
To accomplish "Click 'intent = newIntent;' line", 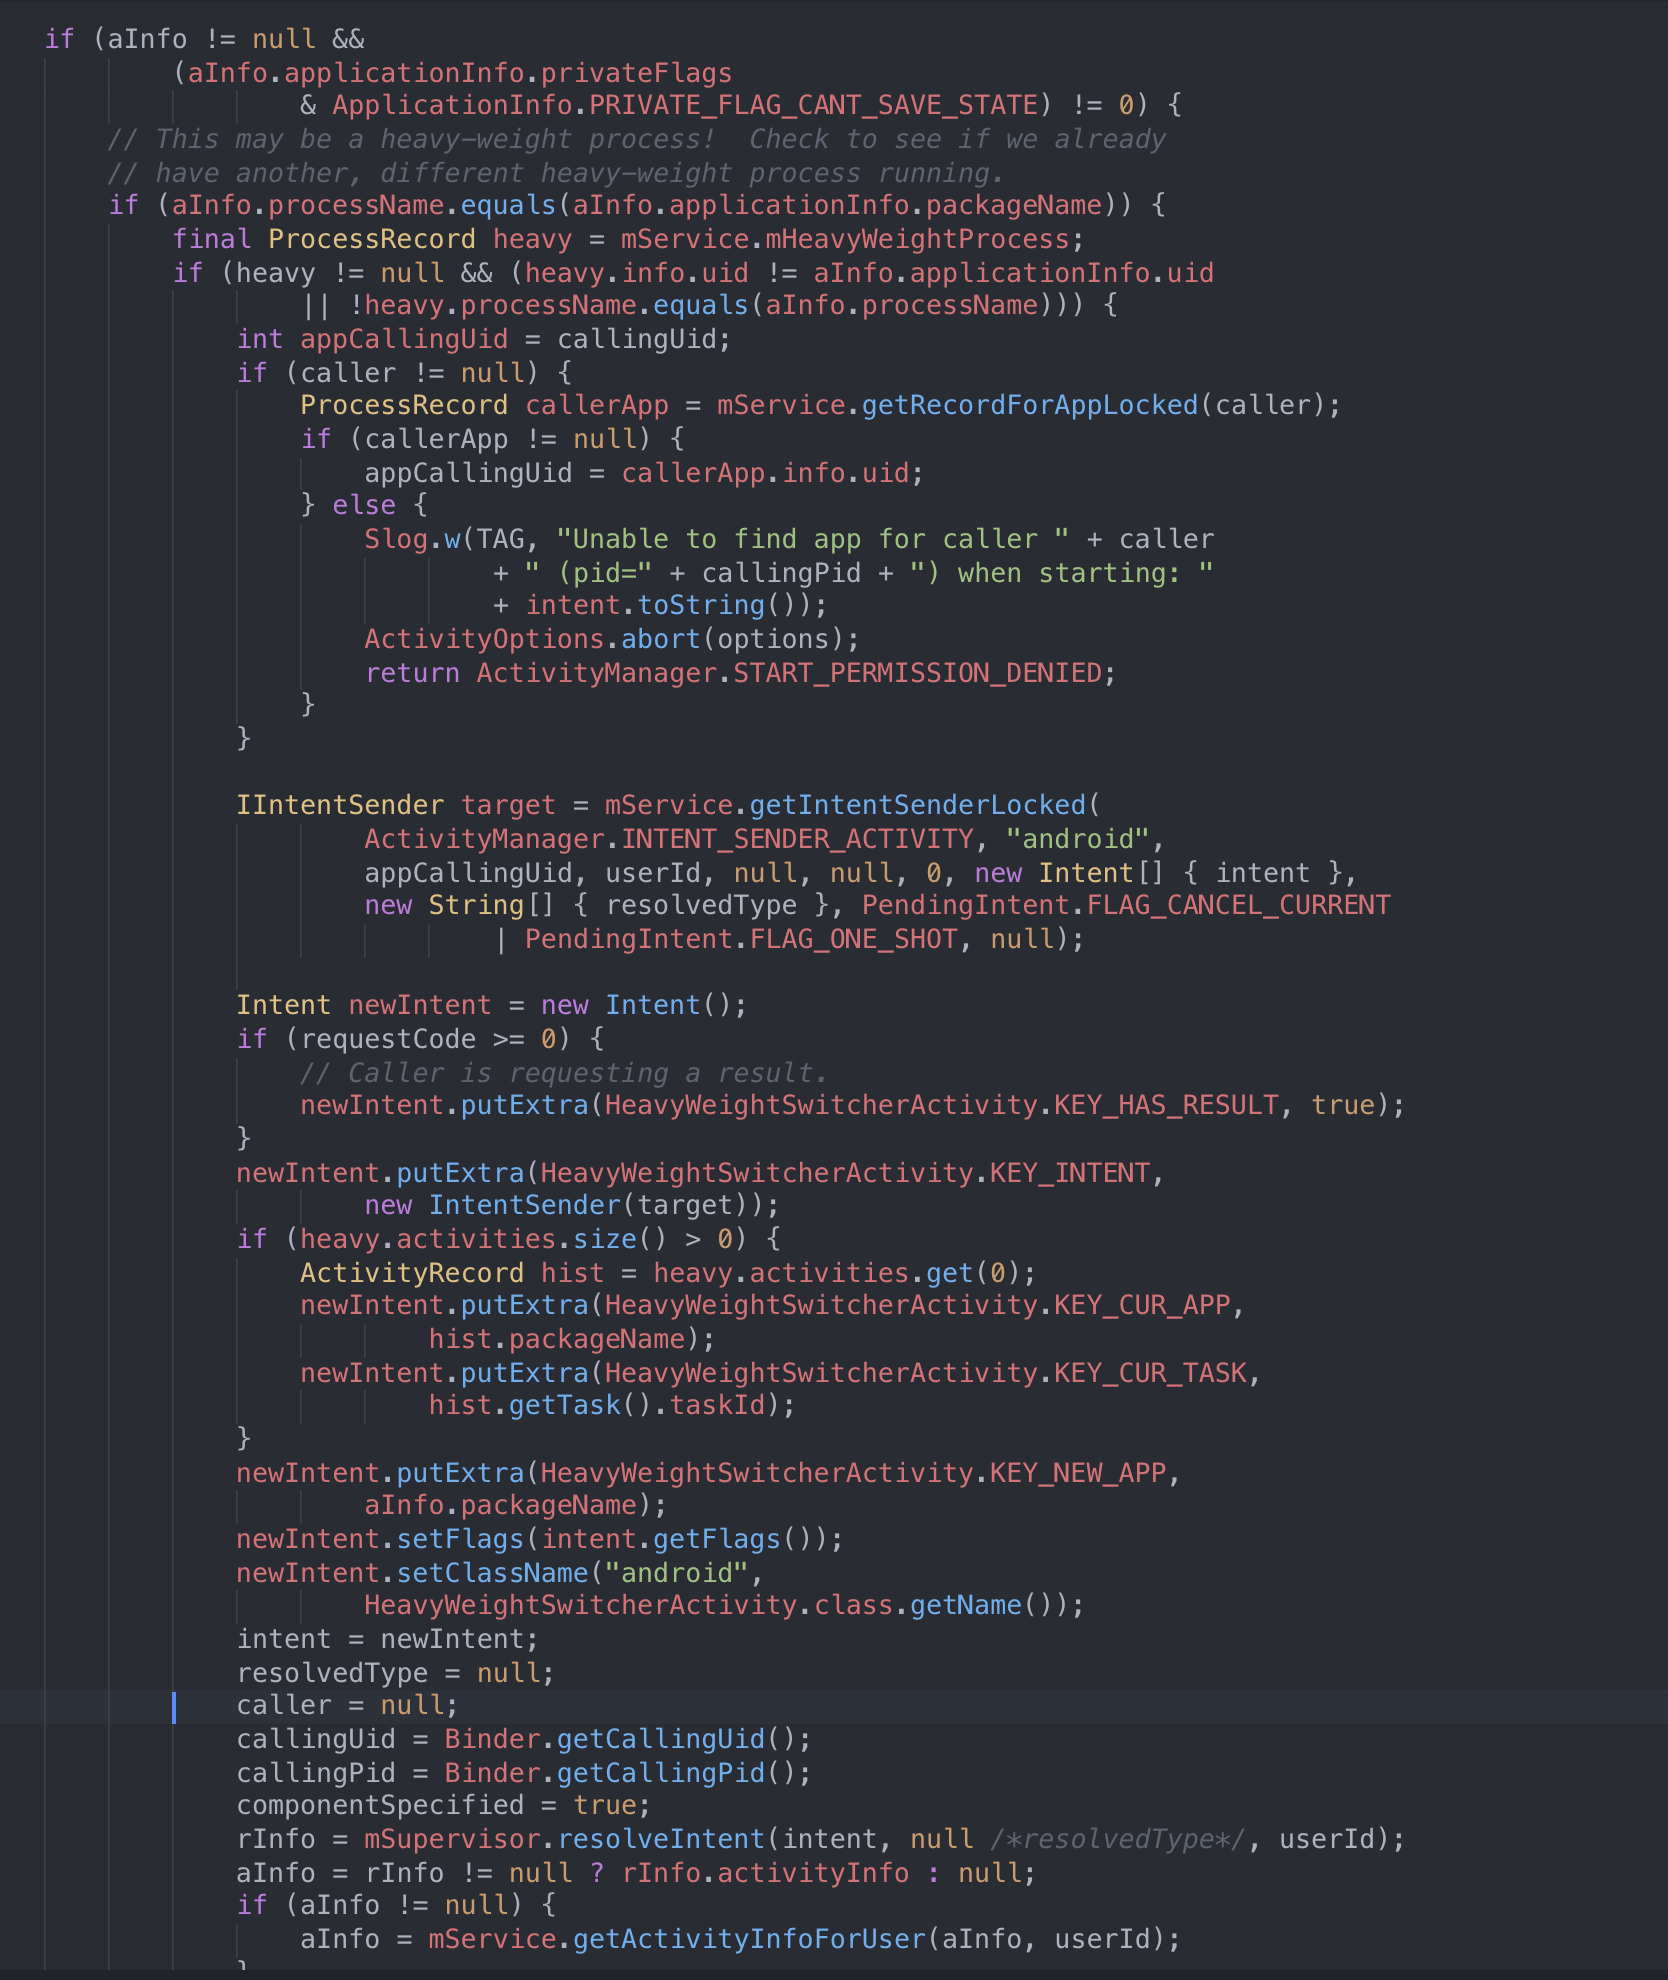I will [388, 1639].
